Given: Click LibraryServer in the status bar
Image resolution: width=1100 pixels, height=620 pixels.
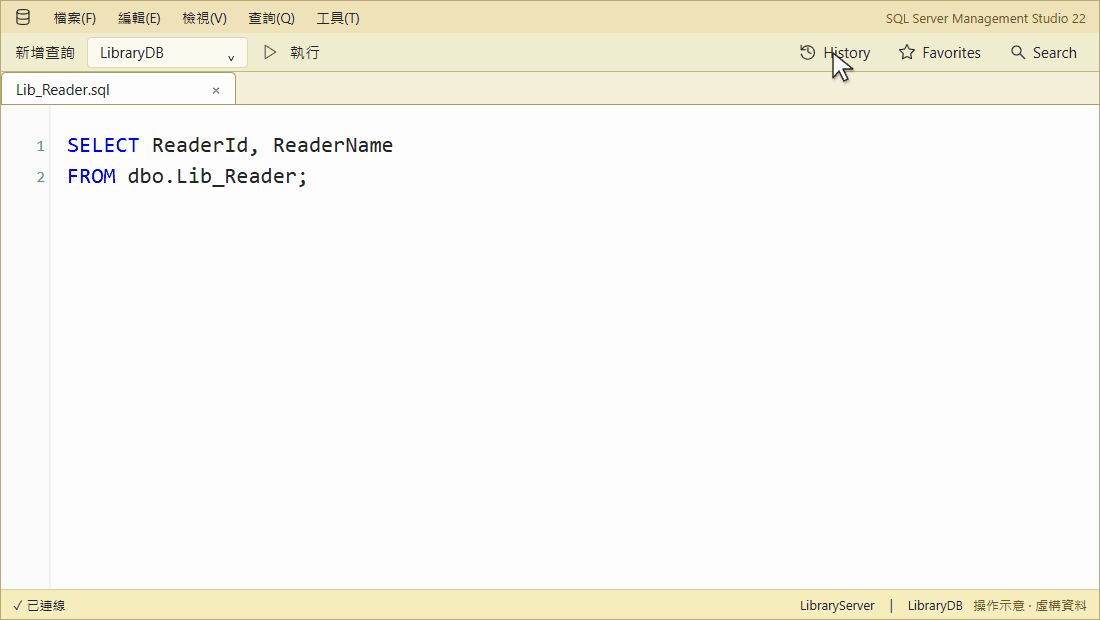Looking at the screenshot, I should click(x=837, y=605).
